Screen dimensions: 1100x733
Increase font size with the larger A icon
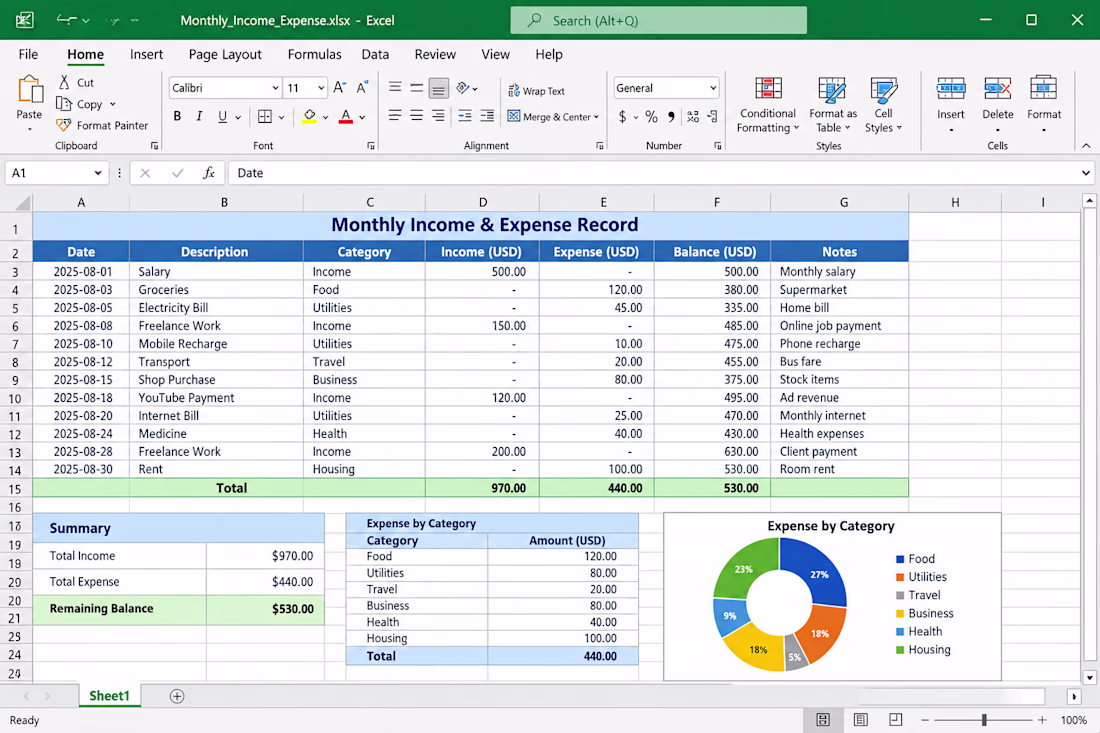tap(340, 88)
